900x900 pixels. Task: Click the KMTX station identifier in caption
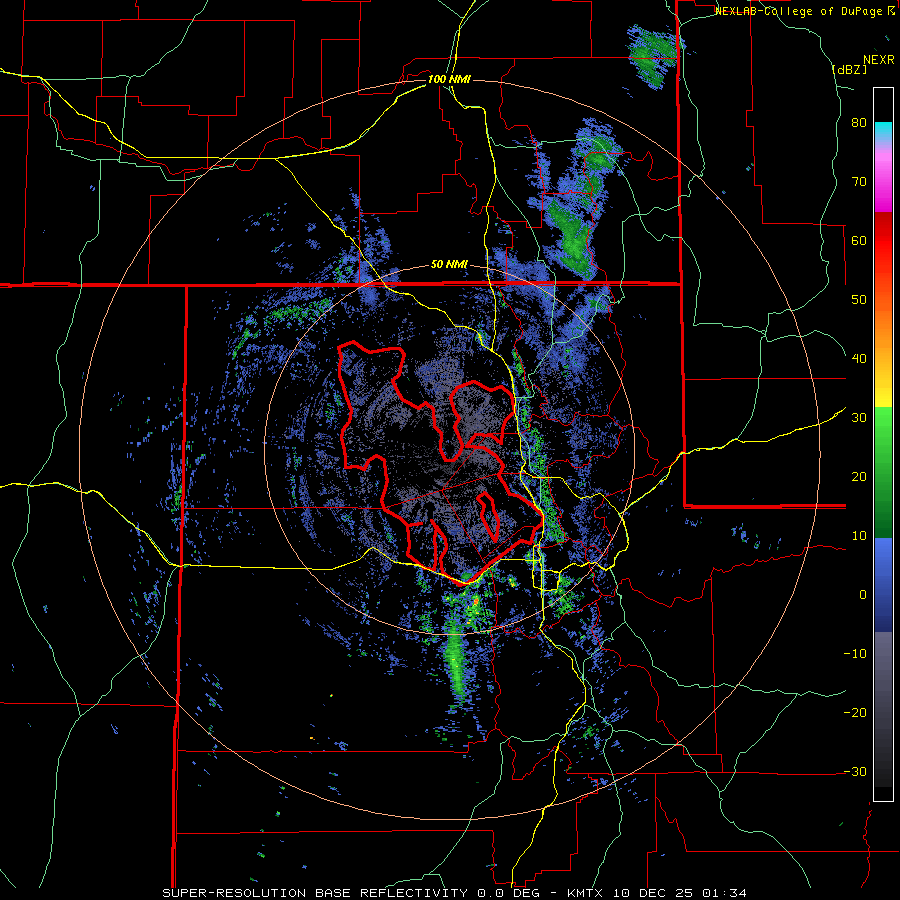click(x=587, y=893)
